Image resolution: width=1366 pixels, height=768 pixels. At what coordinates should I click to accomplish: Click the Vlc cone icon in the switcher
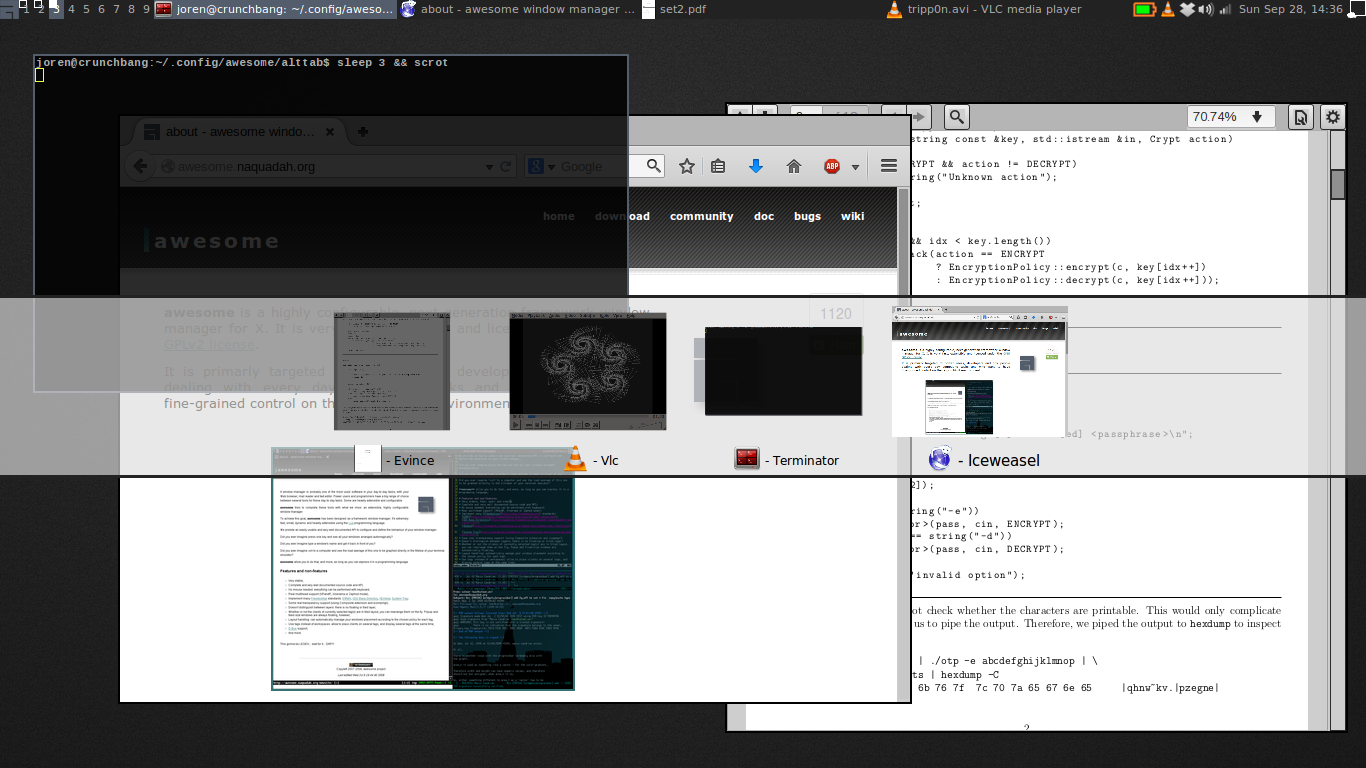pos(575,459)
